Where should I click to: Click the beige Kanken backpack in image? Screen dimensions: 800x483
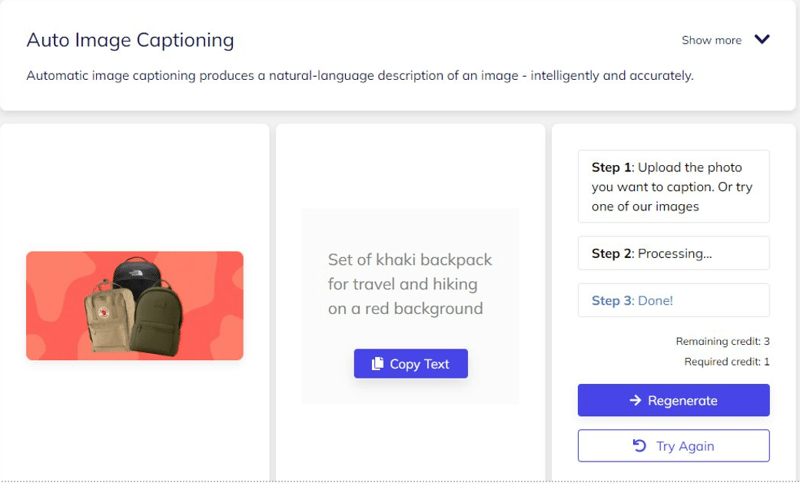[x=109, y=316]
